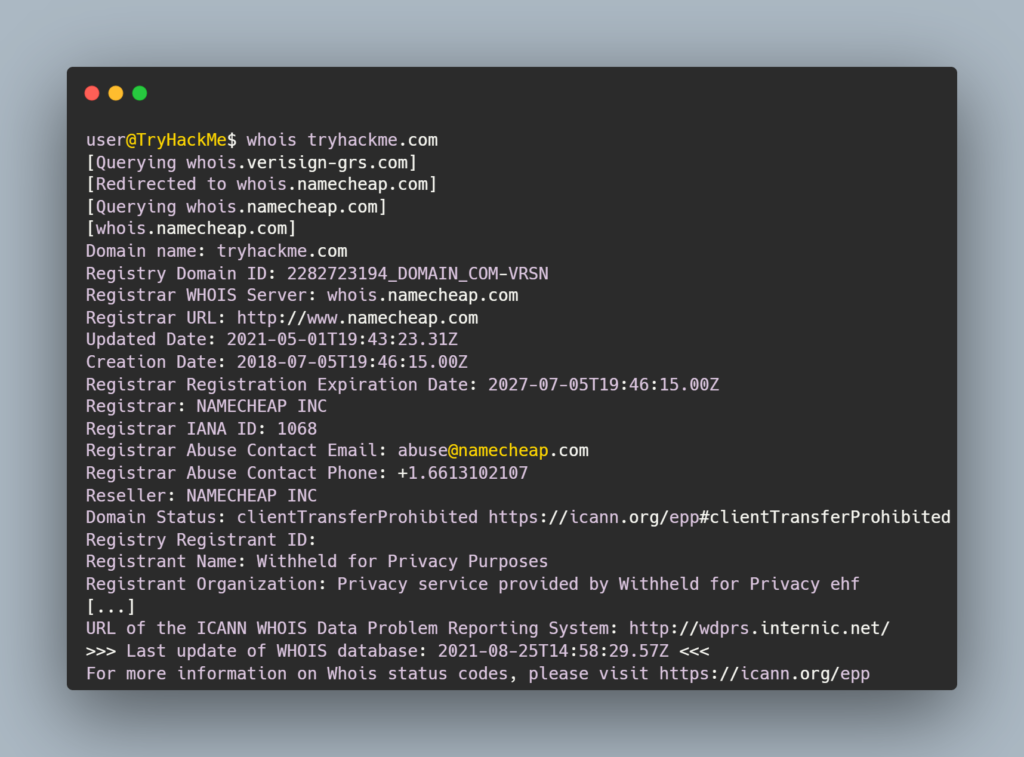
Task: Click the icann.org/epp#clientTransferProhibited link
Action: [719, 517]
